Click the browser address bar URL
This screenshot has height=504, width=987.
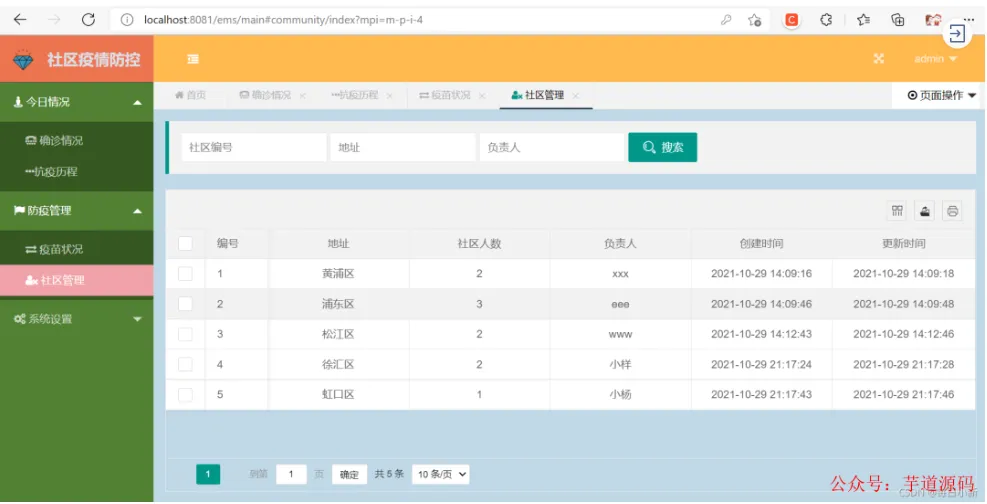(283, 20)
